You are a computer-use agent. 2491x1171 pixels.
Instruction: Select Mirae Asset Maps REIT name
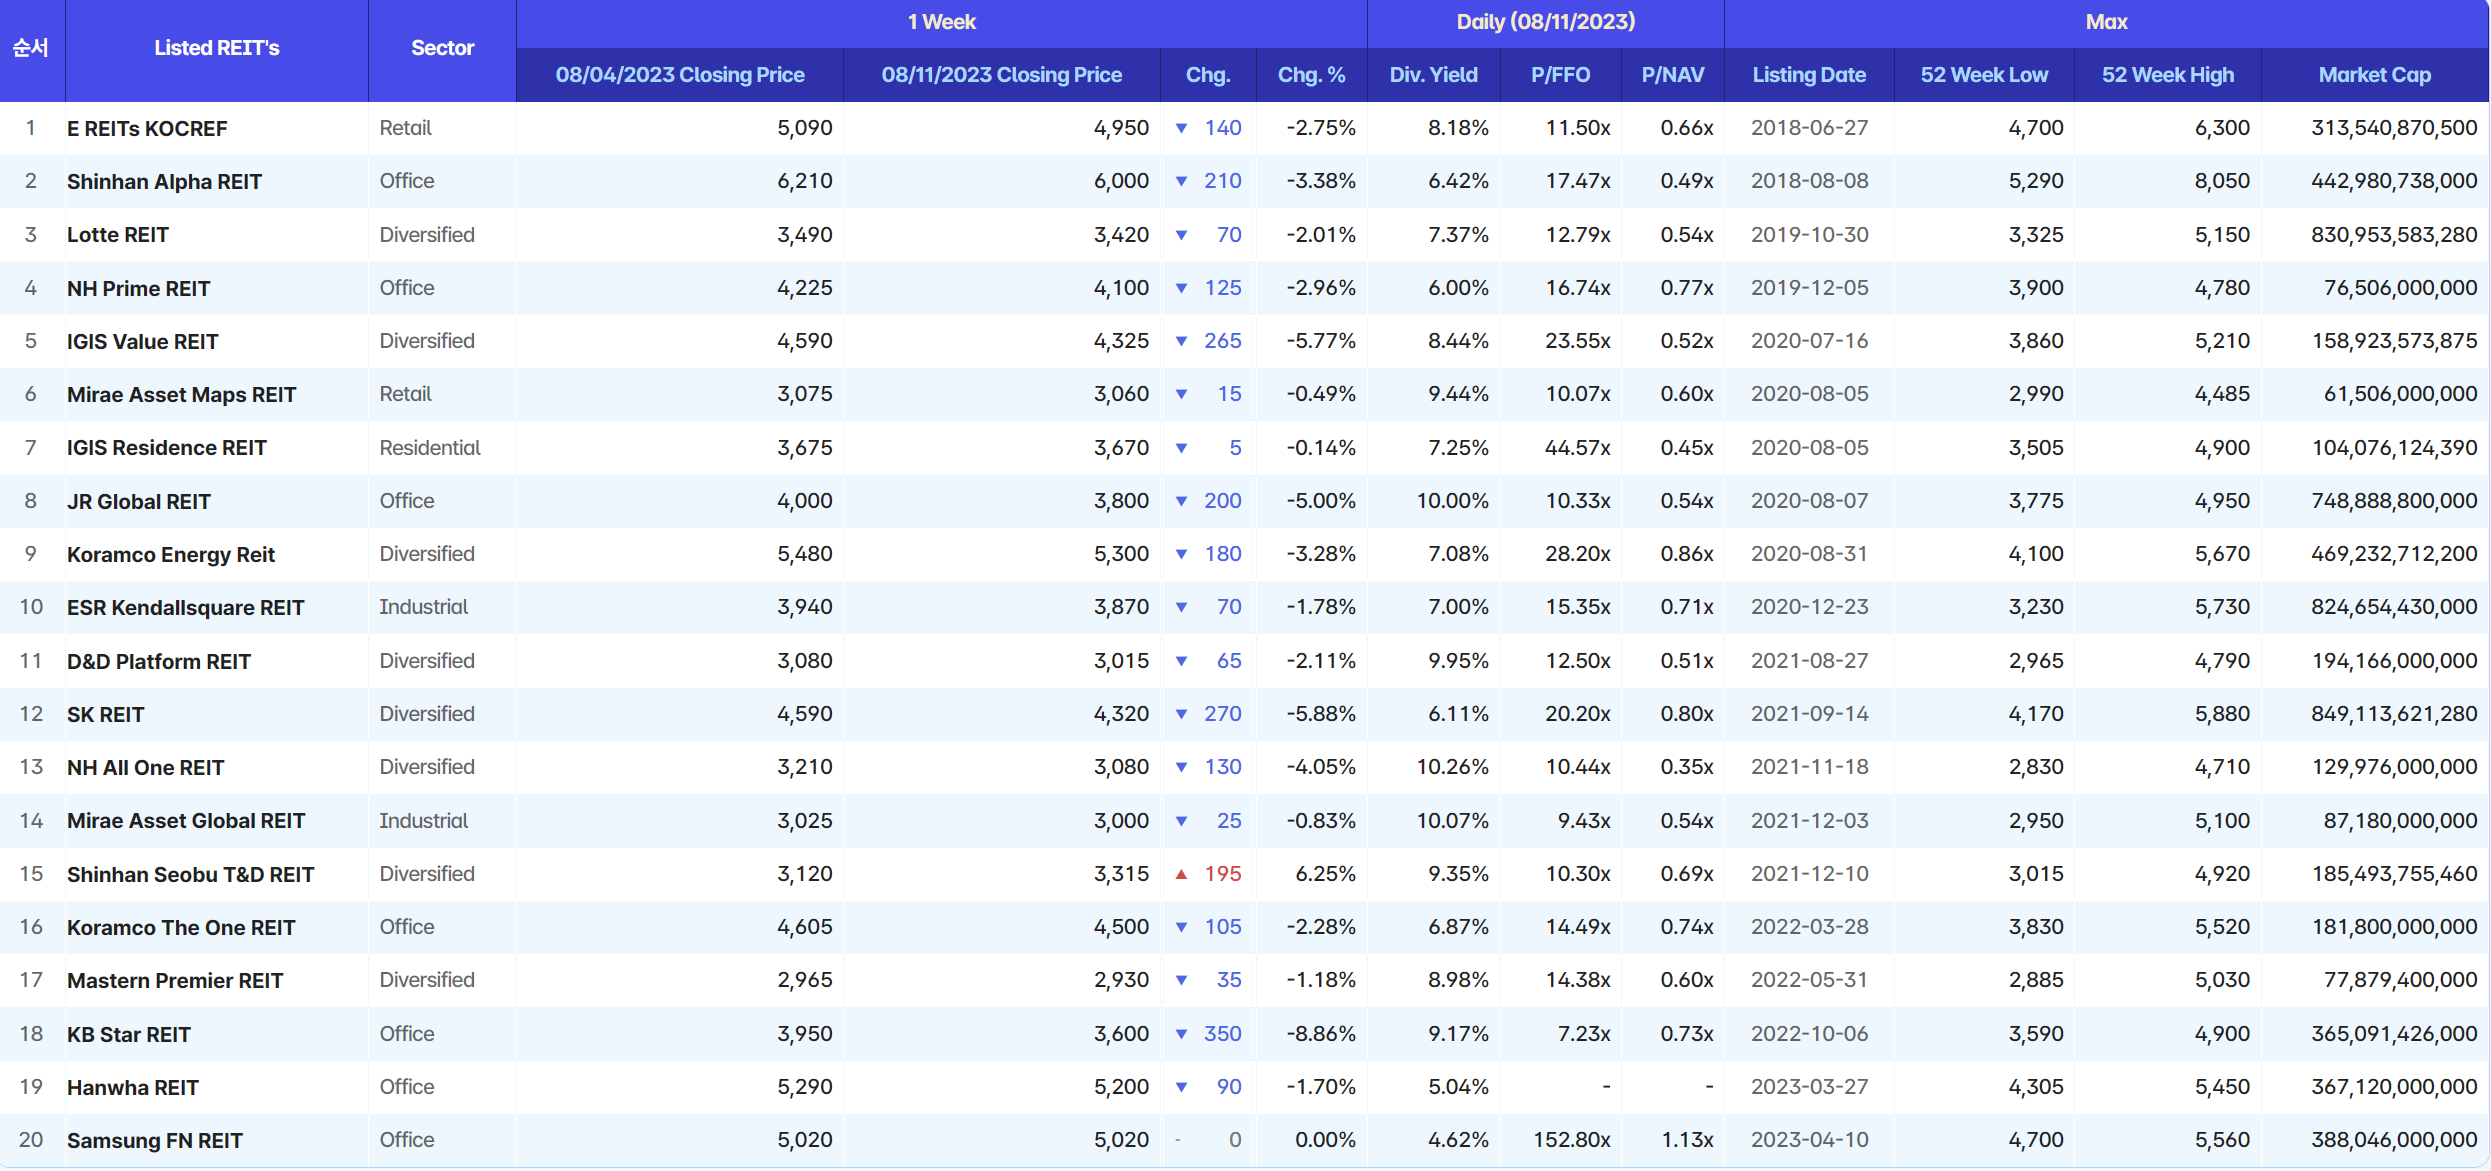point(181,395)
